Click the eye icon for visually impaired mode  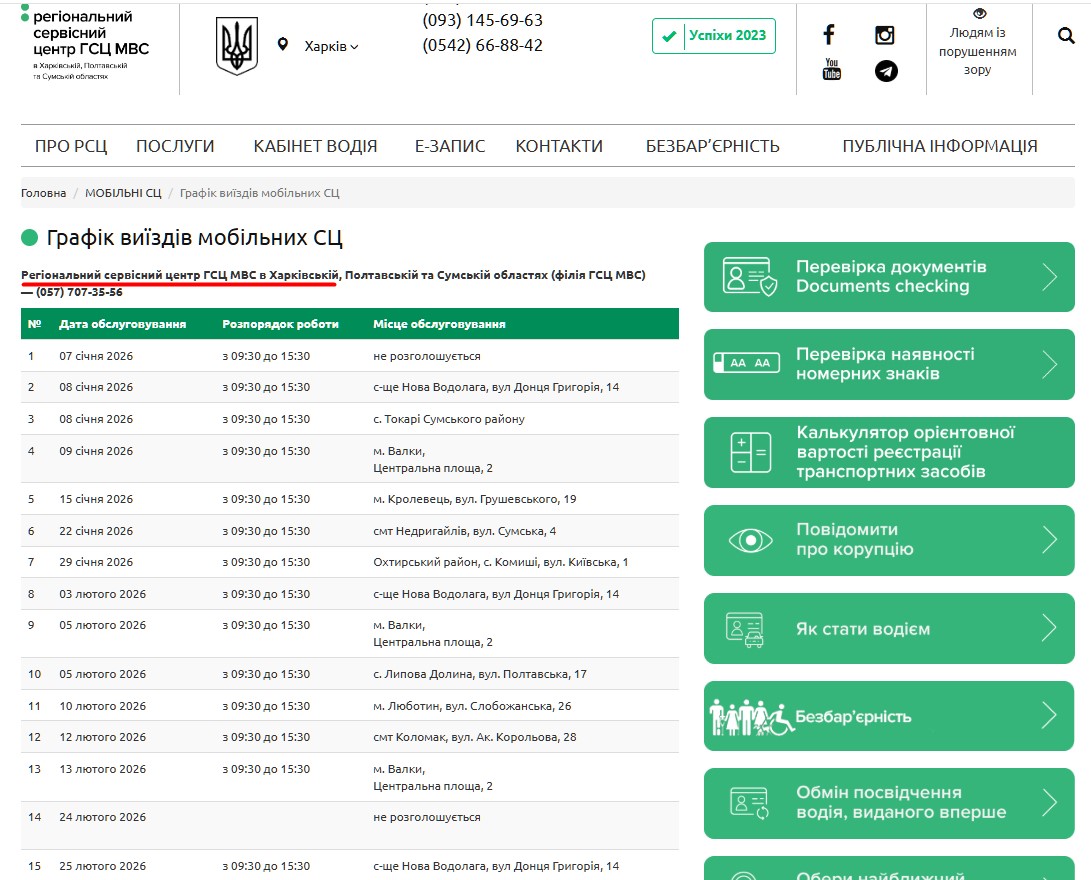[x=980, y=13]
